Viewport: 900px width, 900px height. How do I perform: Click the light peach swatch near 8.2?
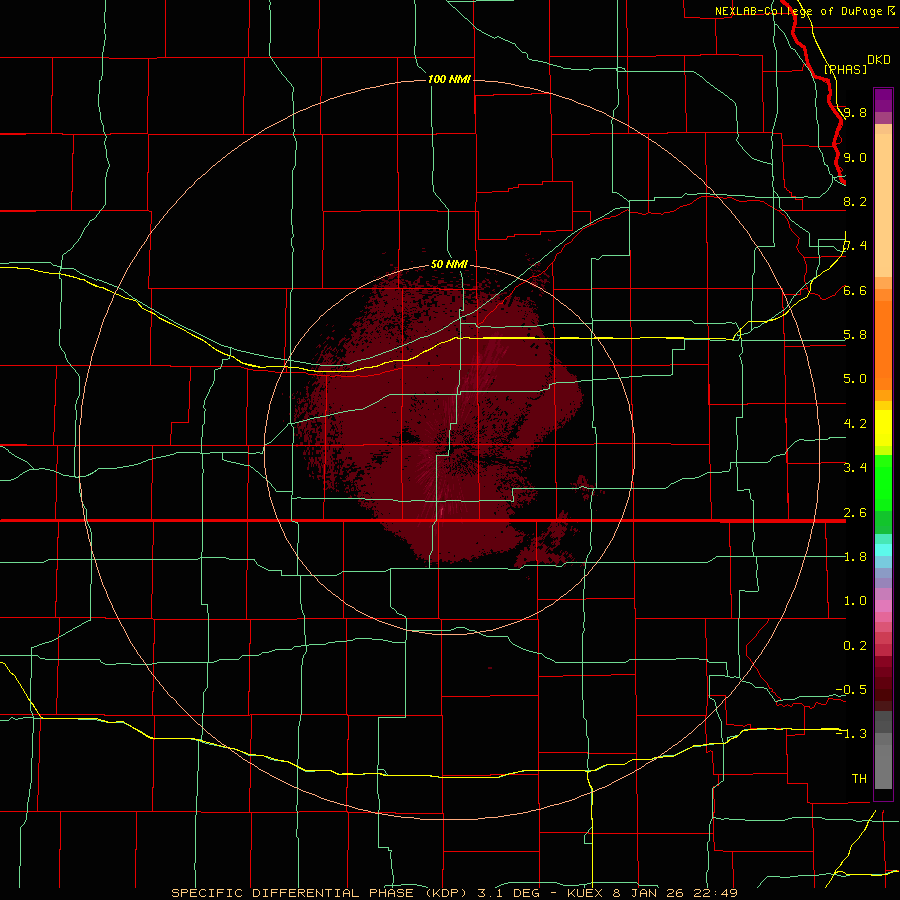click(883, 205)
